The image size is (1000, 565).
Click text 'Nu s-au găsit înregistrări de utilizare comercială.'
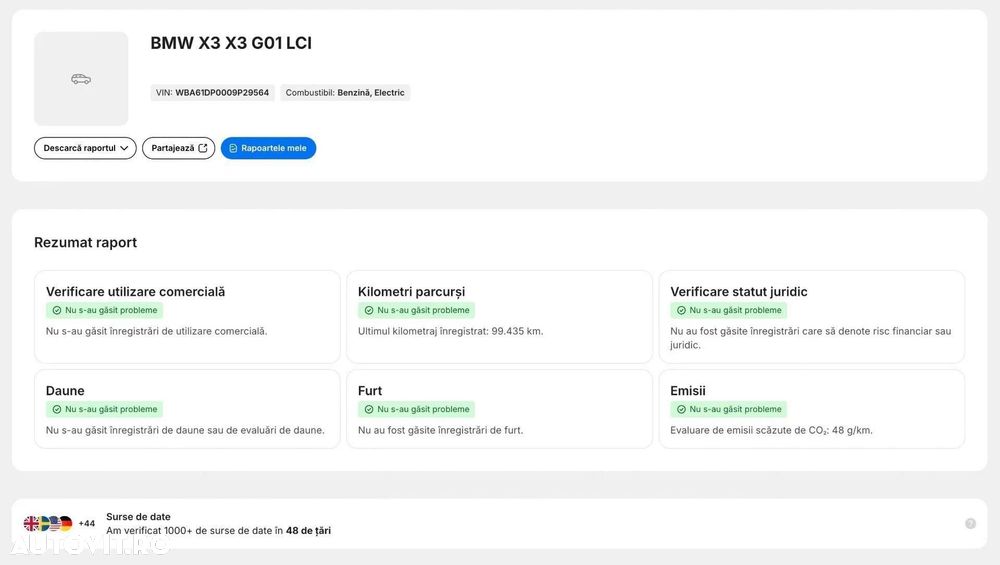point(156,331)
